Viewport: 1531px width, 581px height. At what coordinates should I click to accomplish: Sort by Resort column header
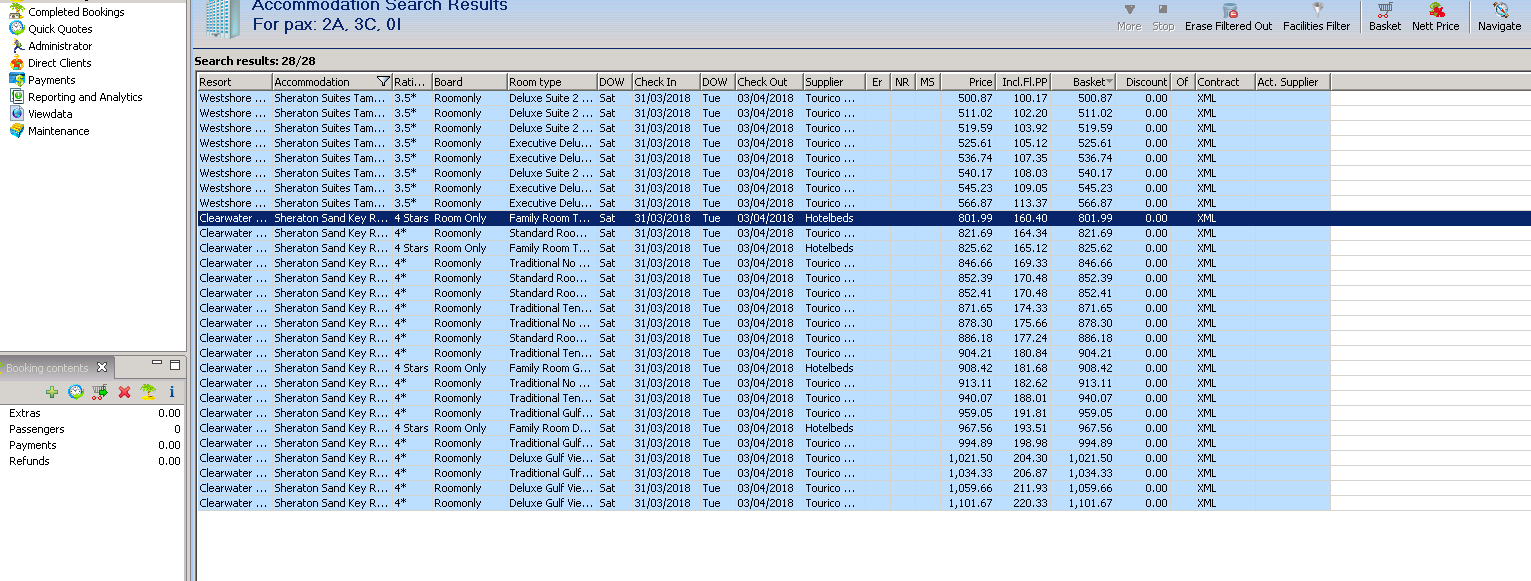[x=234, y=82]
